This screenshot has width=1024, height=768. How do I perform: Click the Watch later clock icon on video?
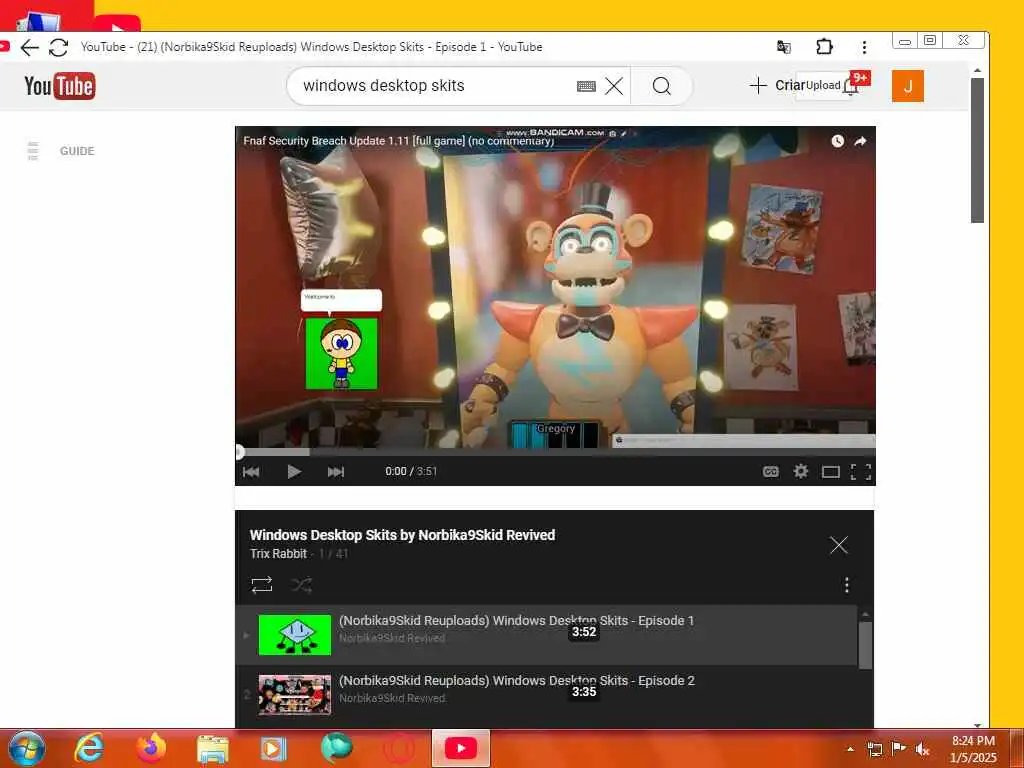(x=837, y=141)
